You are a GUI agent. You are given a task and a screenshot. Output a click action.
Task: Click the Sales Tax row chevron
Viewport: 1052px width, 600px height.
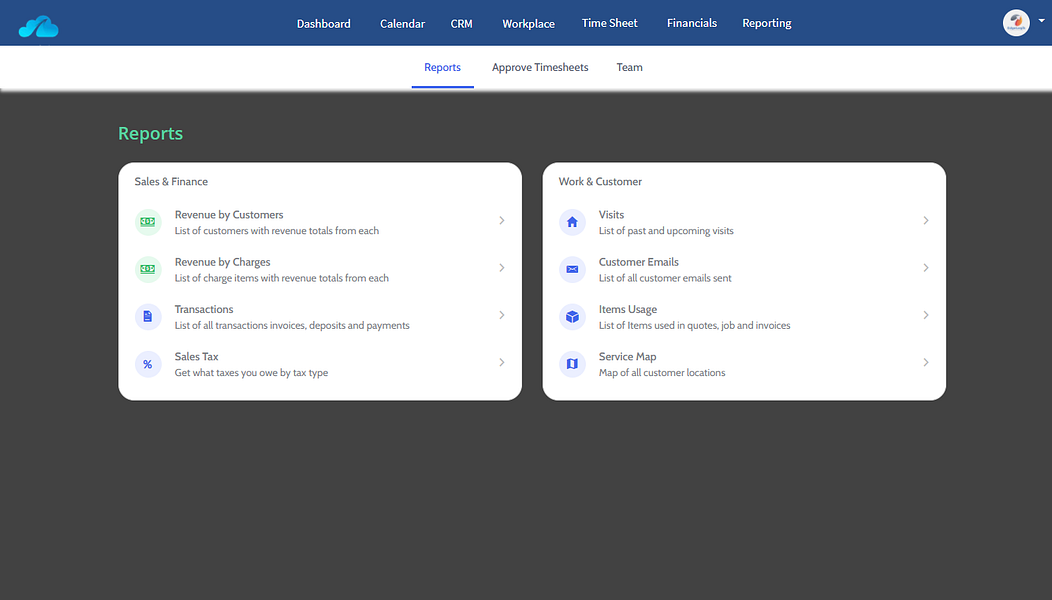coord(501,362)
